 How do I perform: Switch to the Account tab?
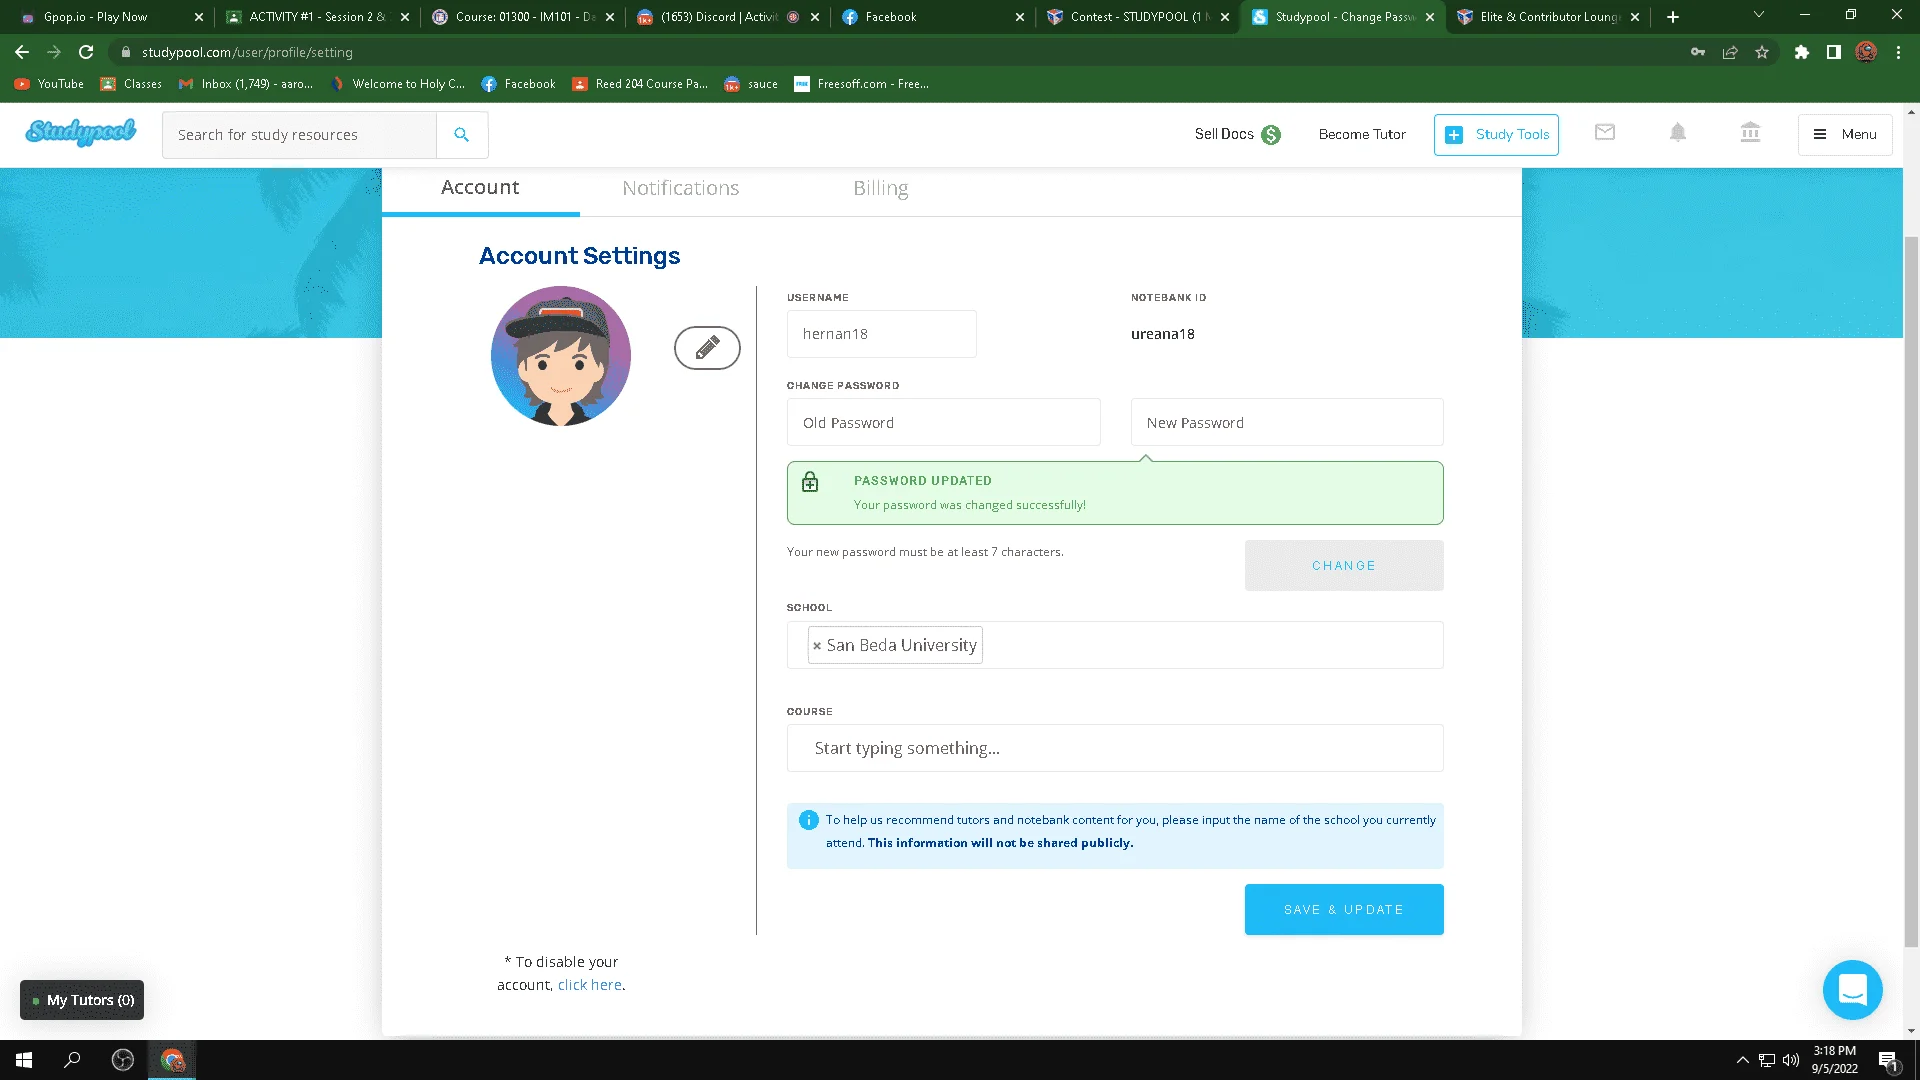480,188
